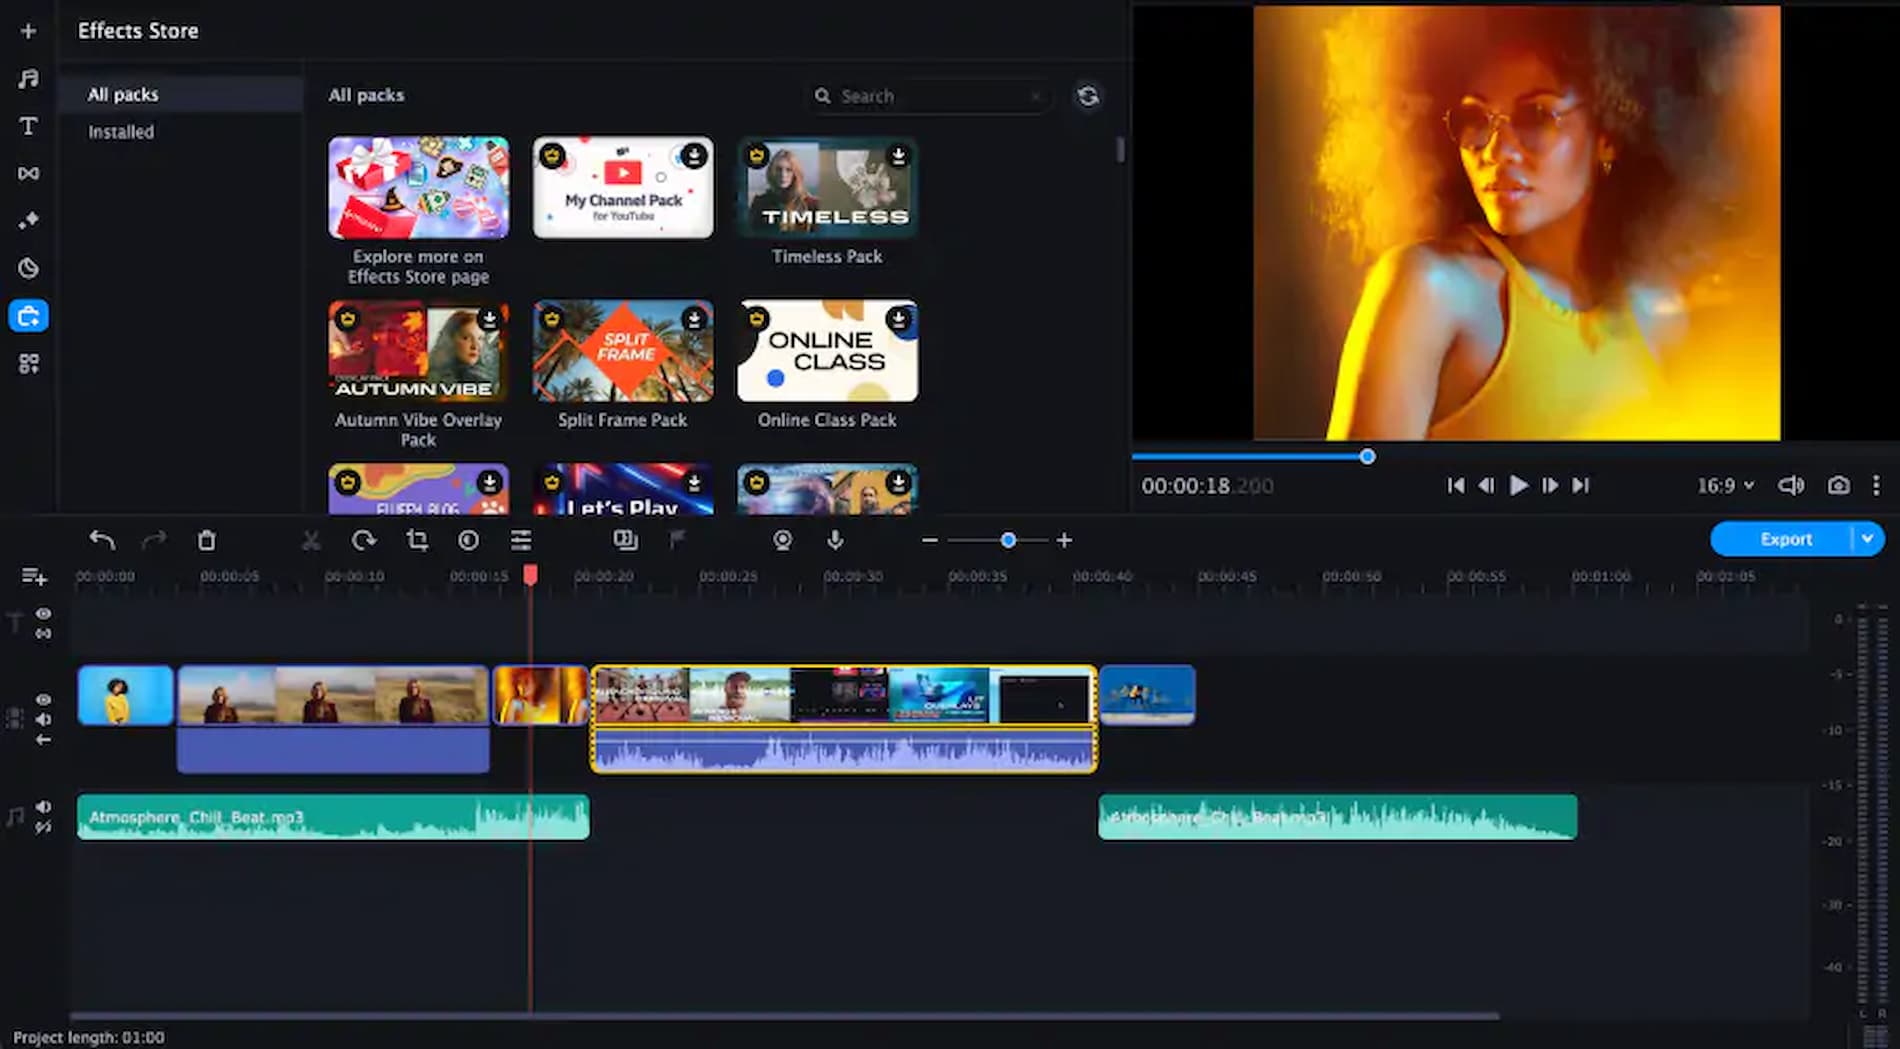
Task: Record a voiceover with the microphone icon
Action: point(835,540)
